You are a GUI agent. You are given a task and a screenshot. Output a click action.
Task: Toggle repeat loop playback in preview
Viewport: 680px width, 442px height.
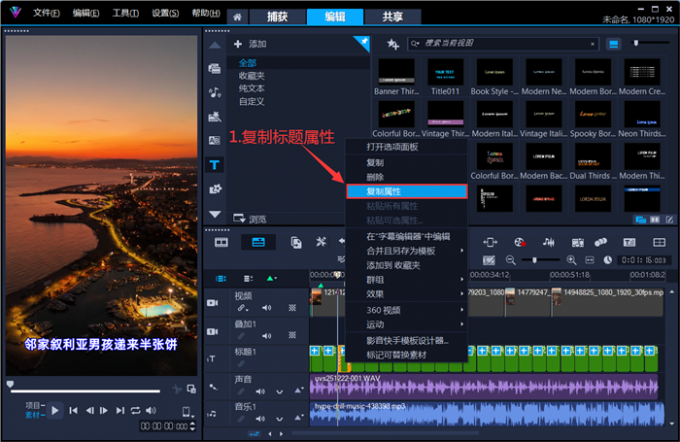coord(135,410)
